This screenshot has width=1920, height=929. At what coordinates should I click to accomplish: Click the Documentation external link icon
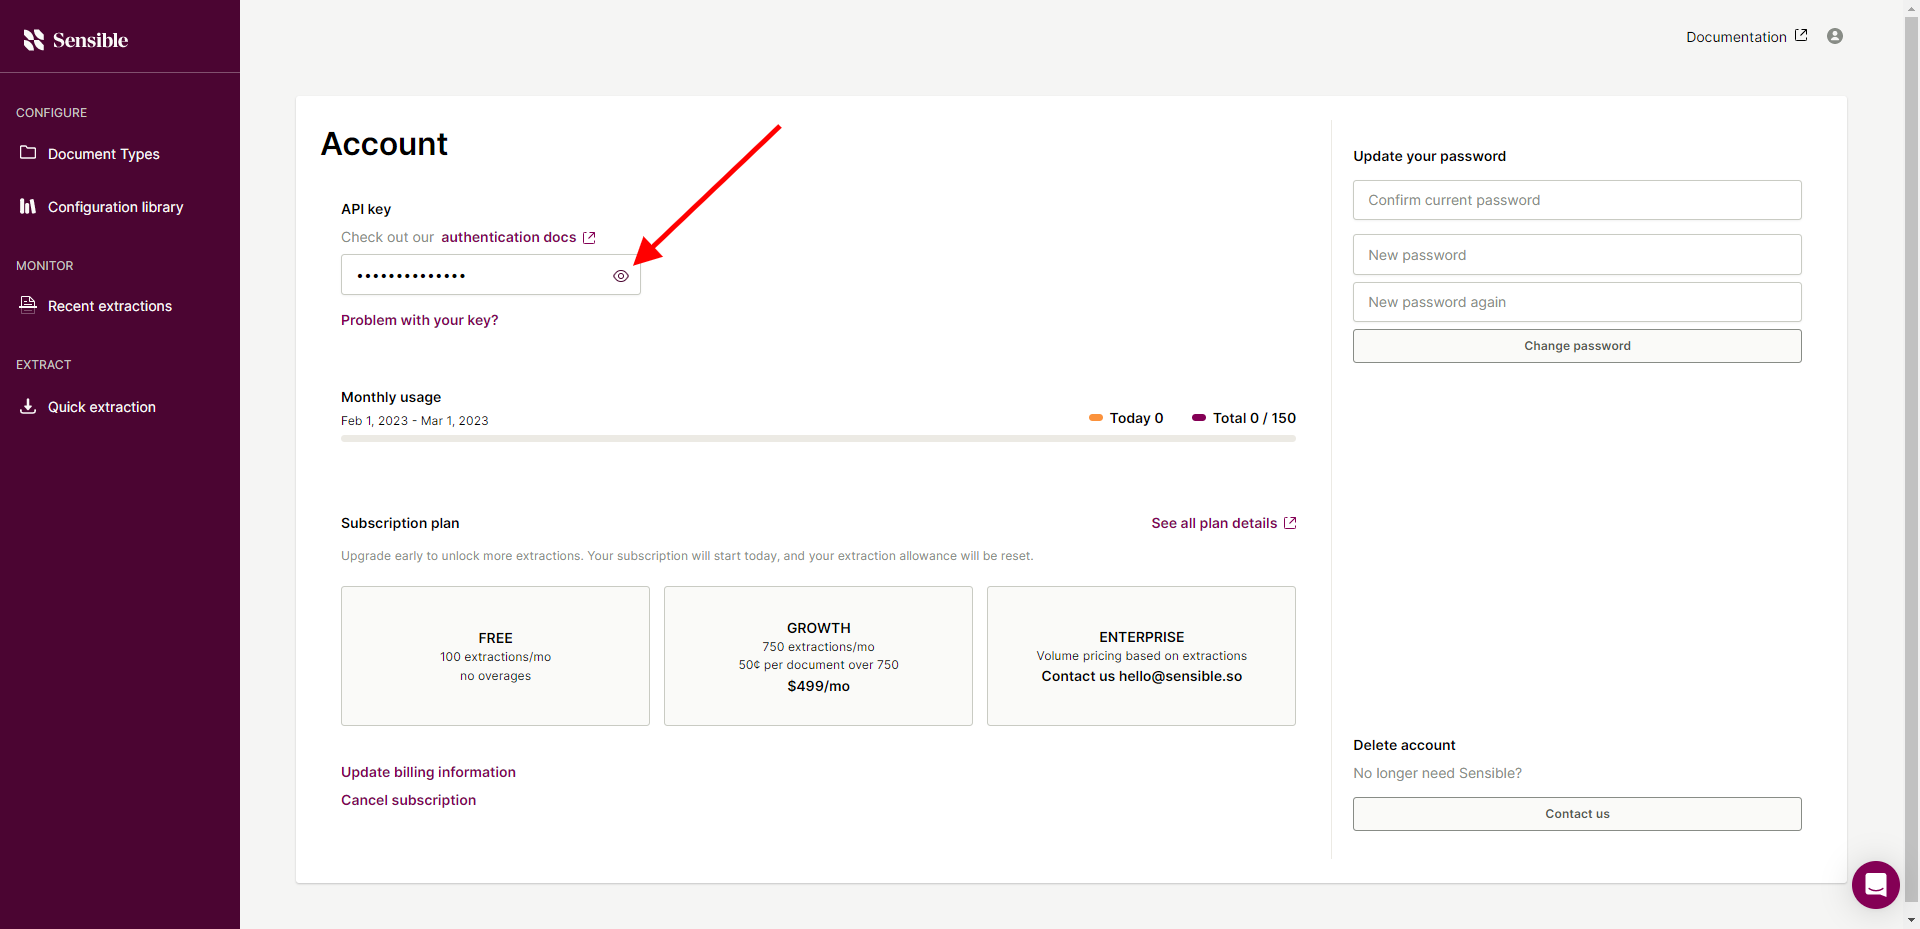1801,35
